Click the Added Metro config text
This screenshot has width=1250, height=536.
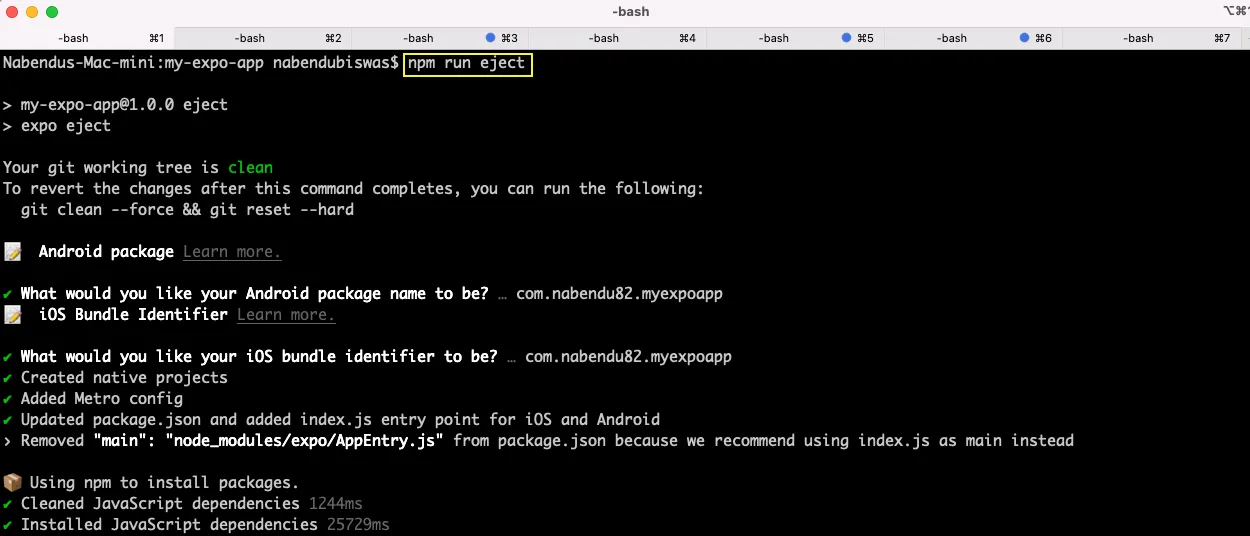[x=102, y=399]
